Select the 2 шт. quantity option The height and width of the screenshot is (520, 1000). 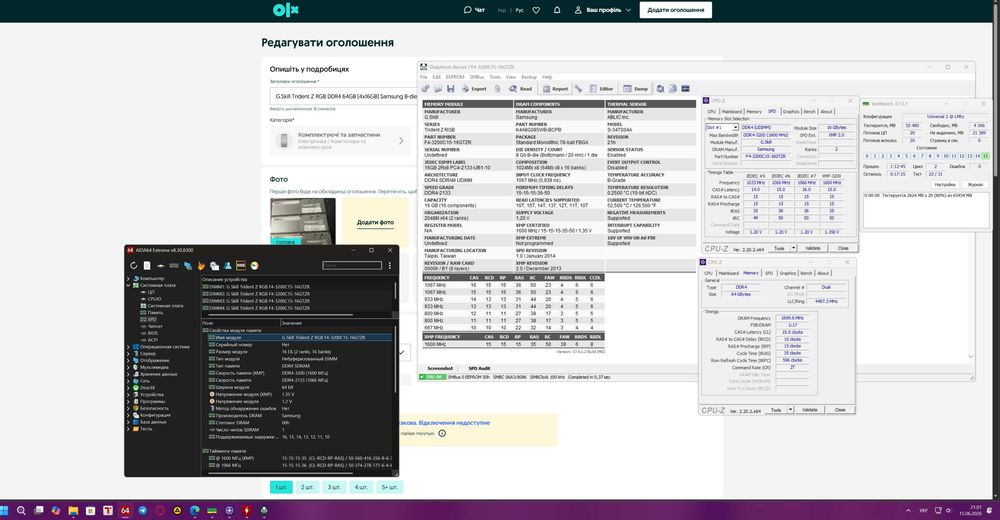coord(307,487)
